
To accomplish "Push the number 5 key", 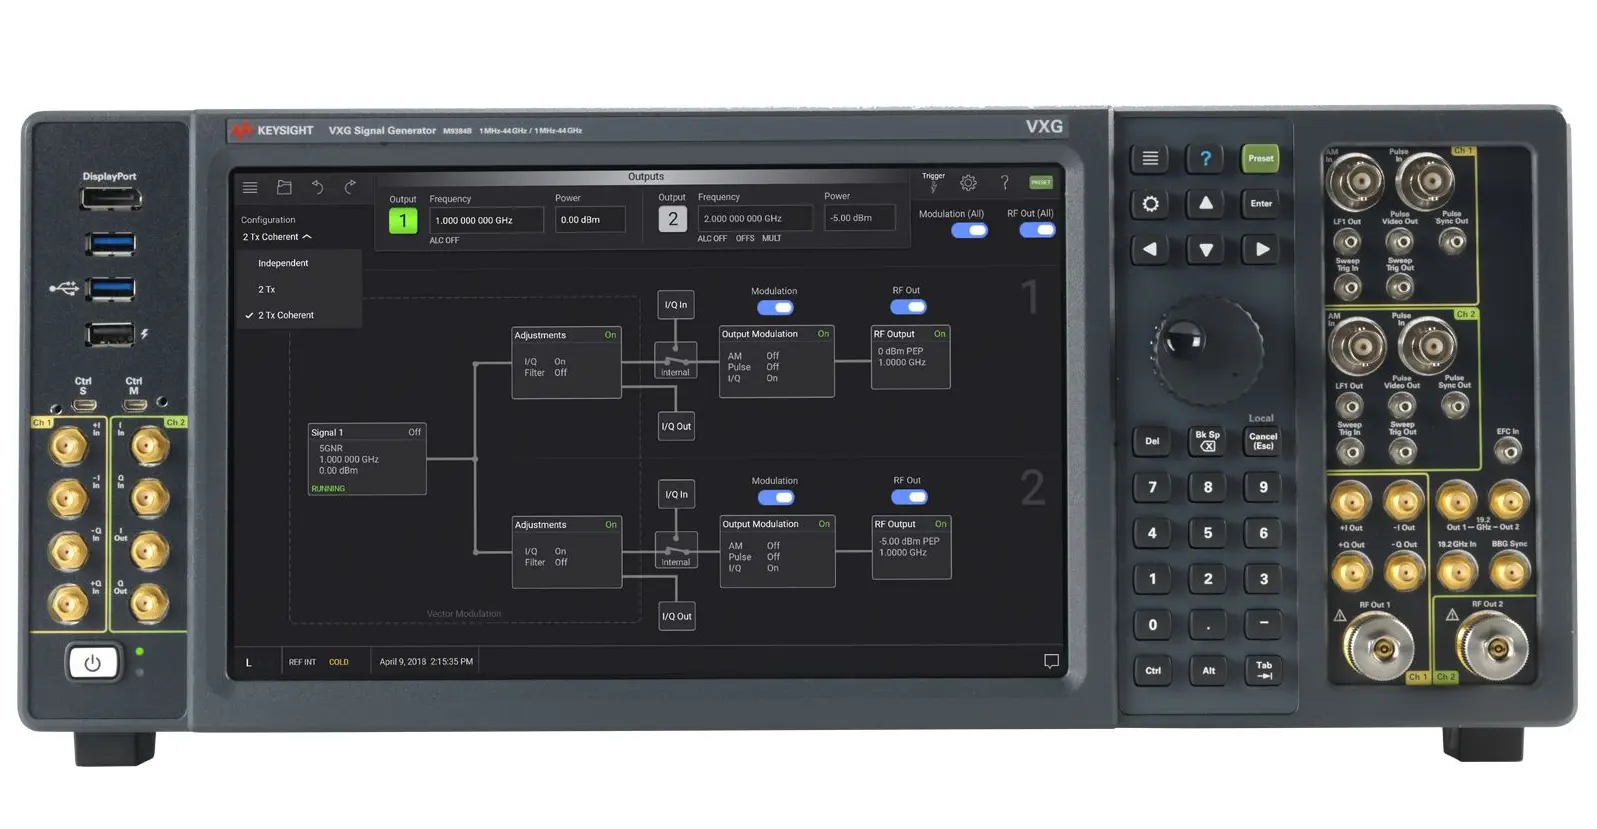I will click(1208, 533).
